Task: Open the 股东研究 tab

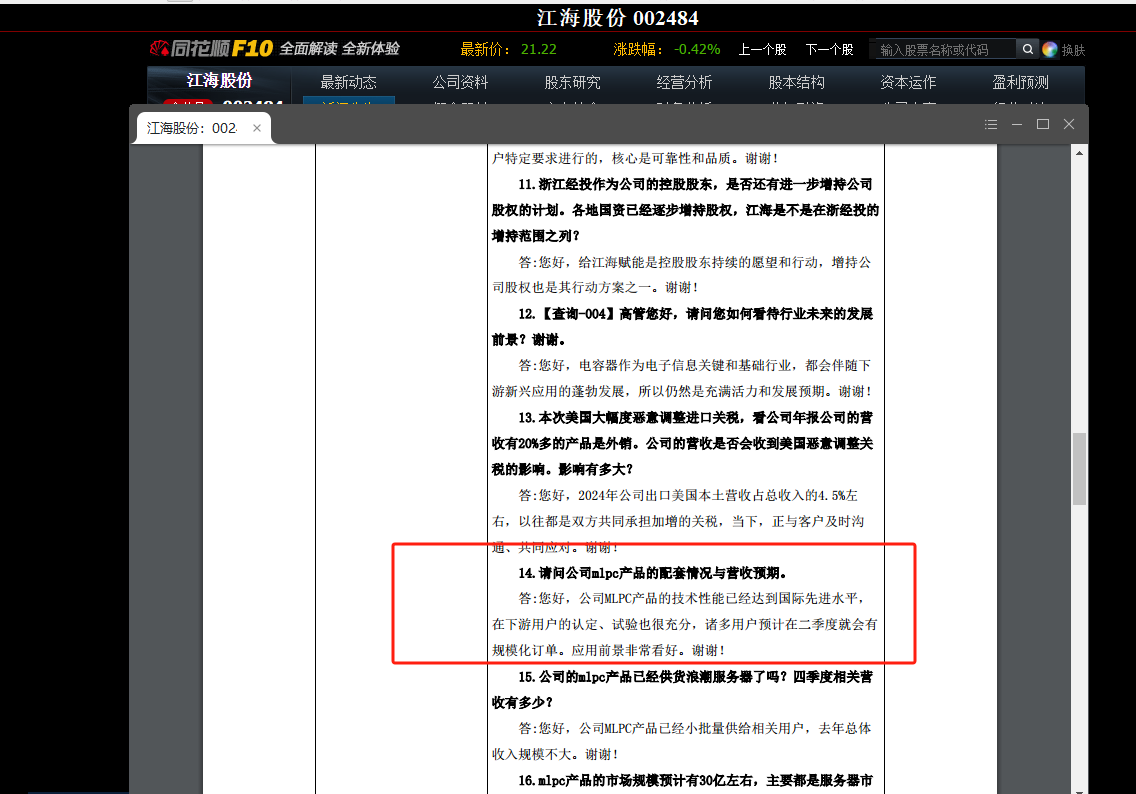Action: click(572, 83)
